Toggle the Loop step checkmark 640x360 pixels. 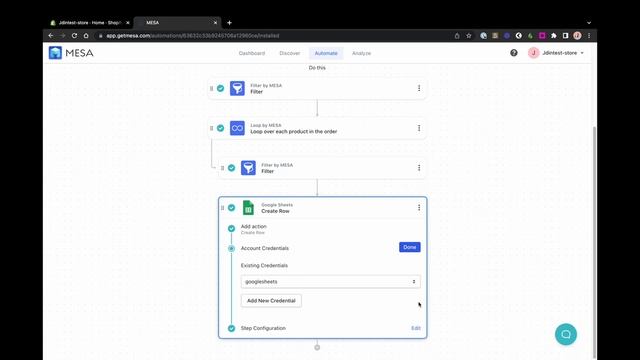(x=220, y=128)
